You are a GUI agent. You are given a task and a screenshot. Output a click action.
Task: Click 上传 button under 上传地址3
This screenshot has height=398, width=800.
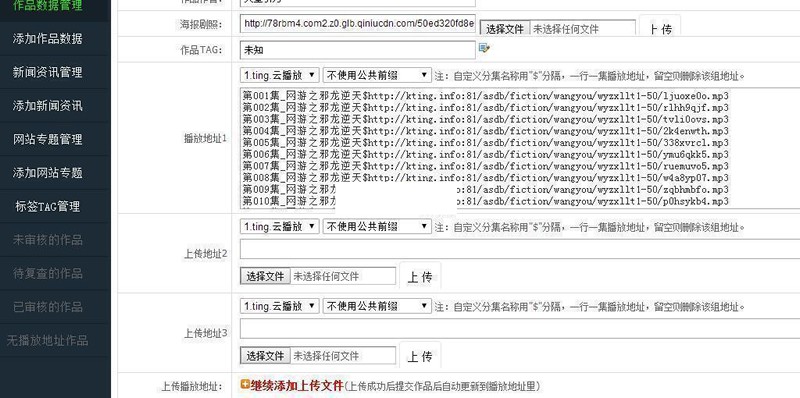[x=420, y=356]
